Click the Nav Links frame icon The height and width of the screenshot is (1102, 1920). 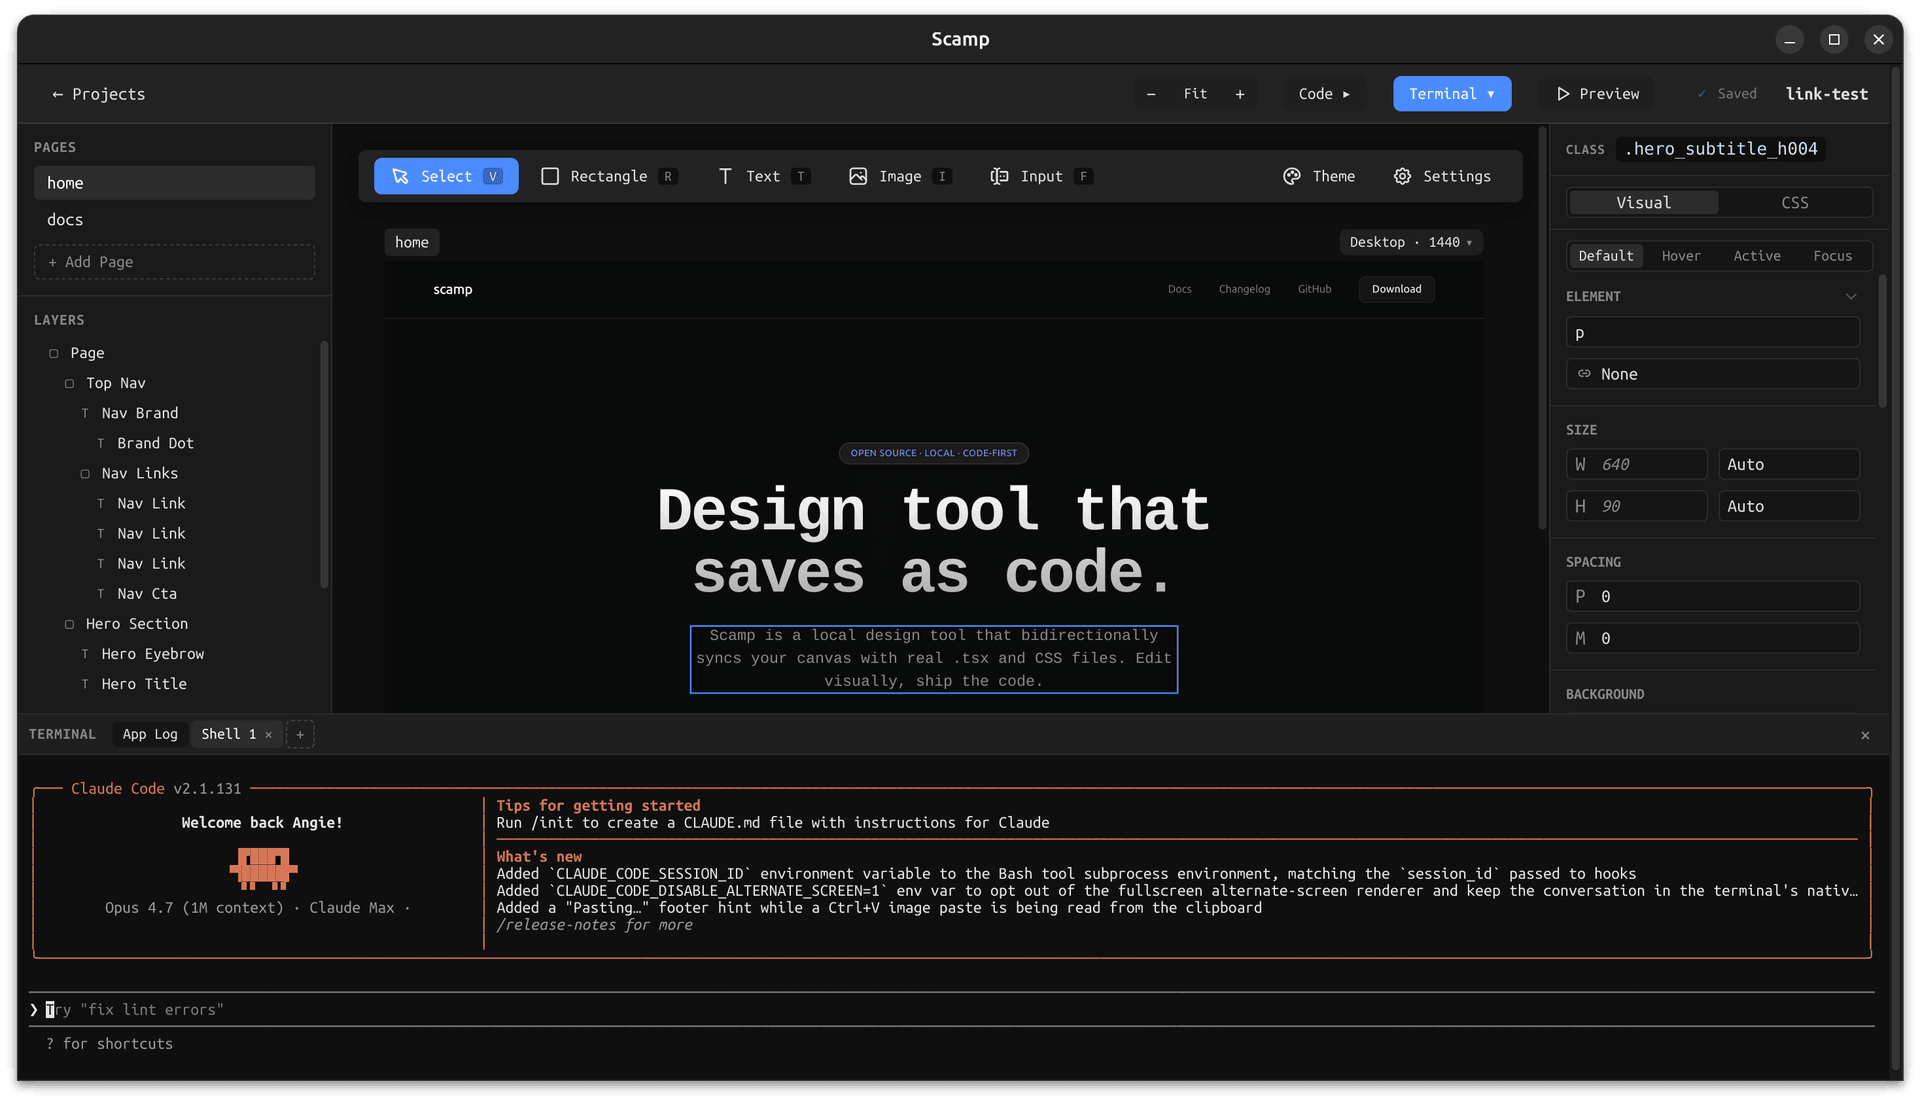coord(85,473)
